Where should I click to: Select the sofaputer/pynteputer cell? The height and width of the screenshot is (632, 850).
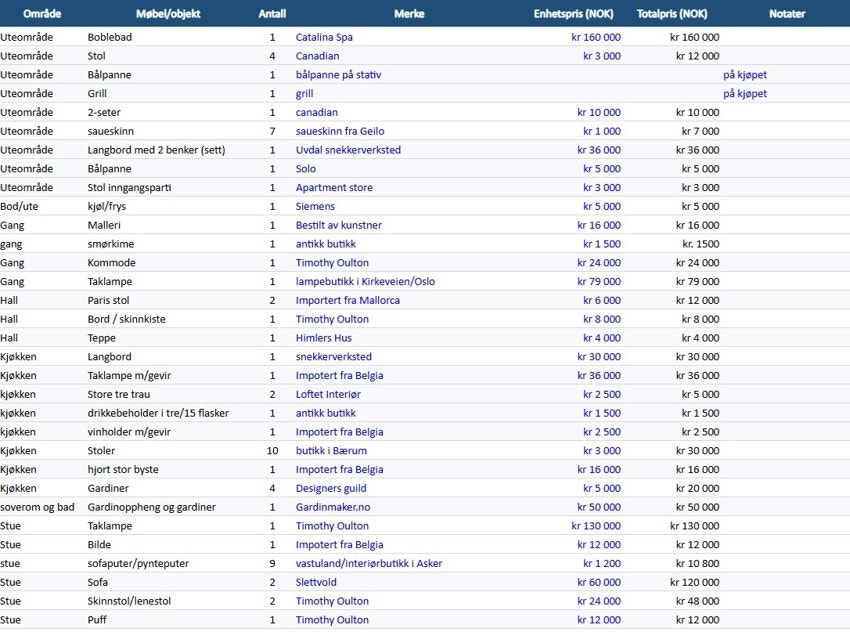138,563
